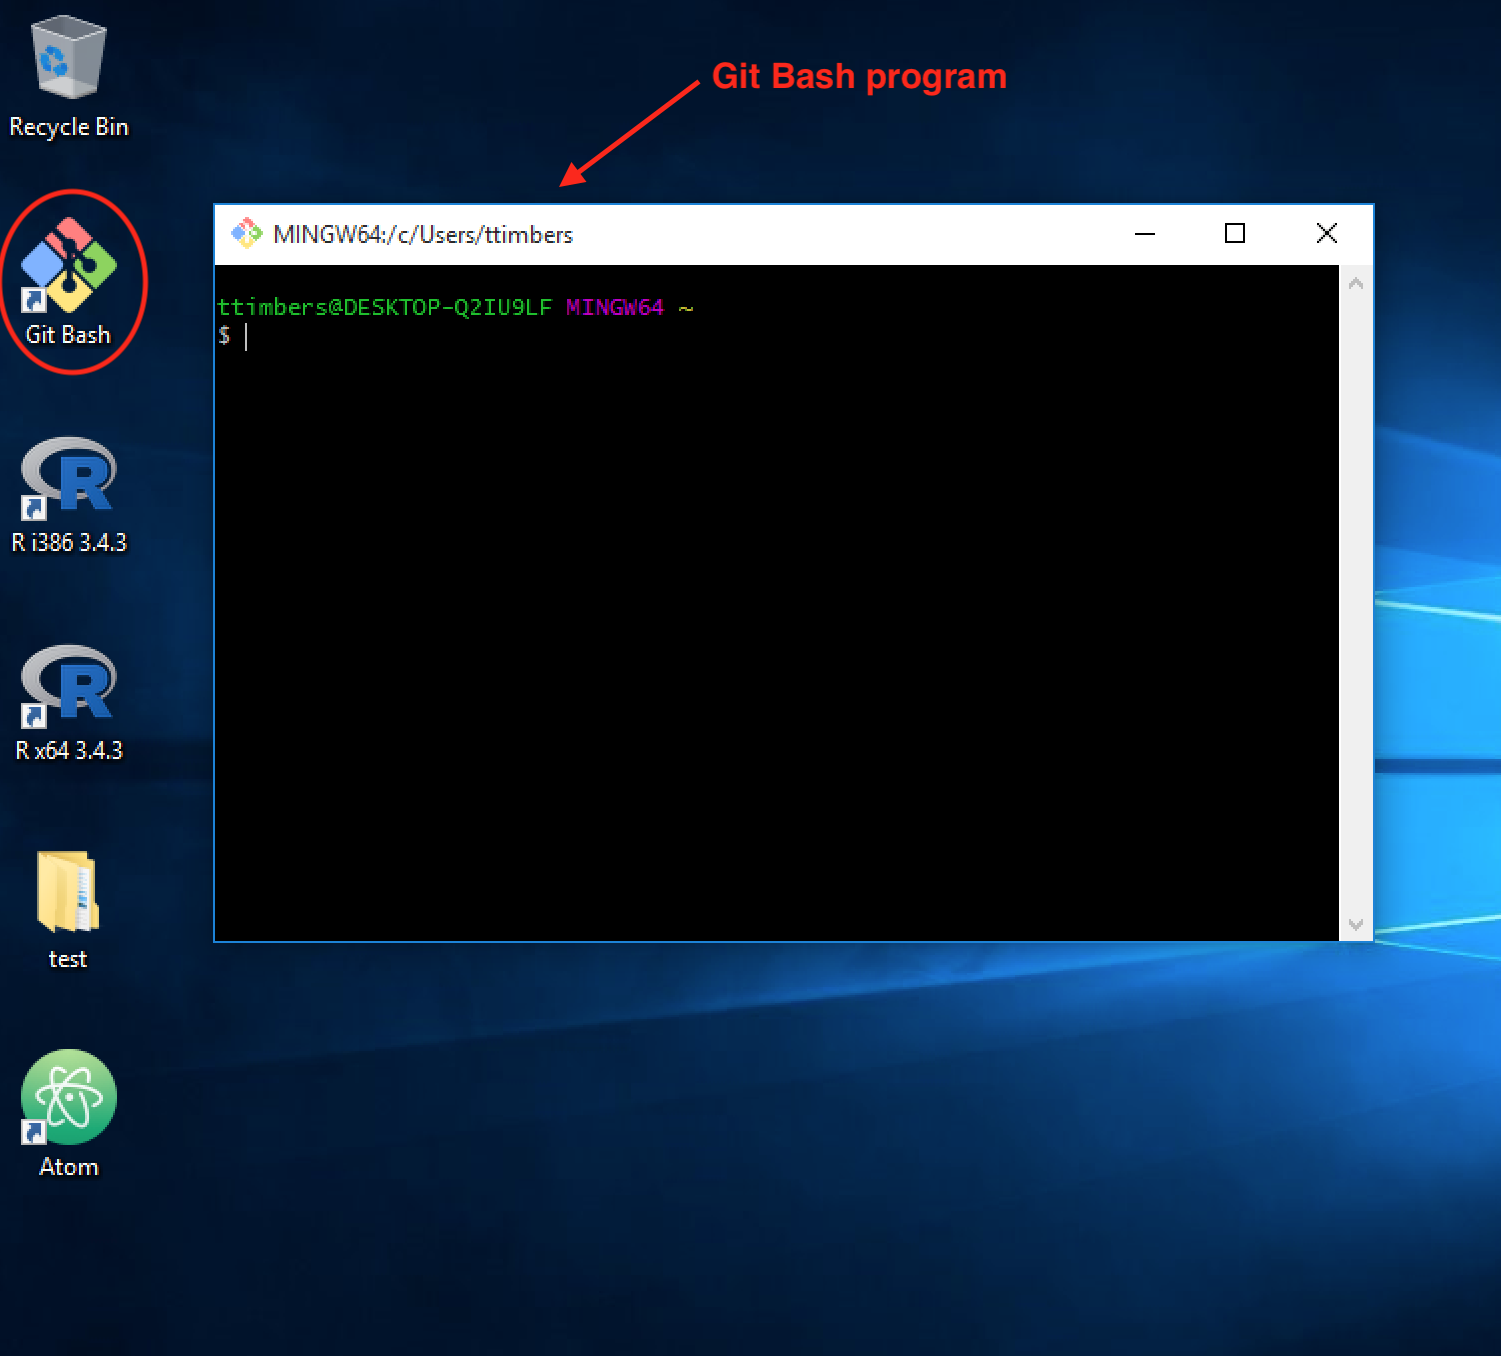Select the Recycle Bin desktop icon
1501x1356 pixels.
(68, 58)
